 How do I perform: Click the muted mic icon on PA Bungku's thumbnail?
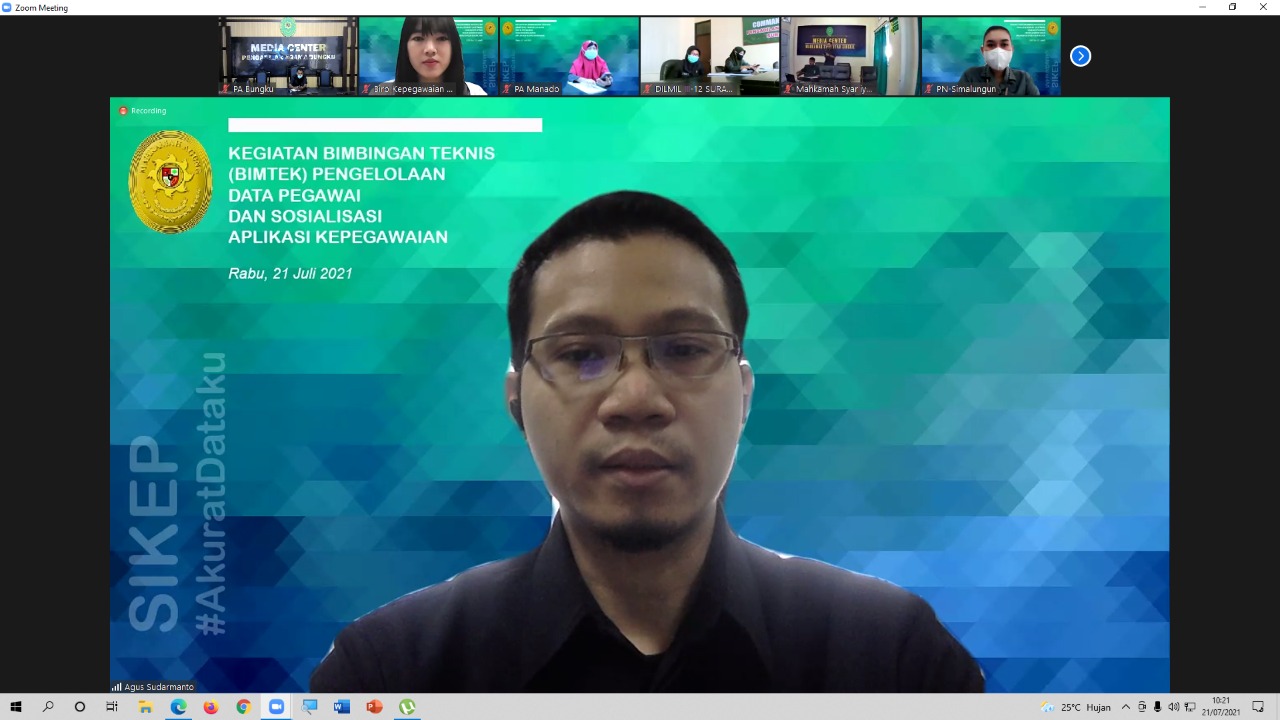pos(227,89)
